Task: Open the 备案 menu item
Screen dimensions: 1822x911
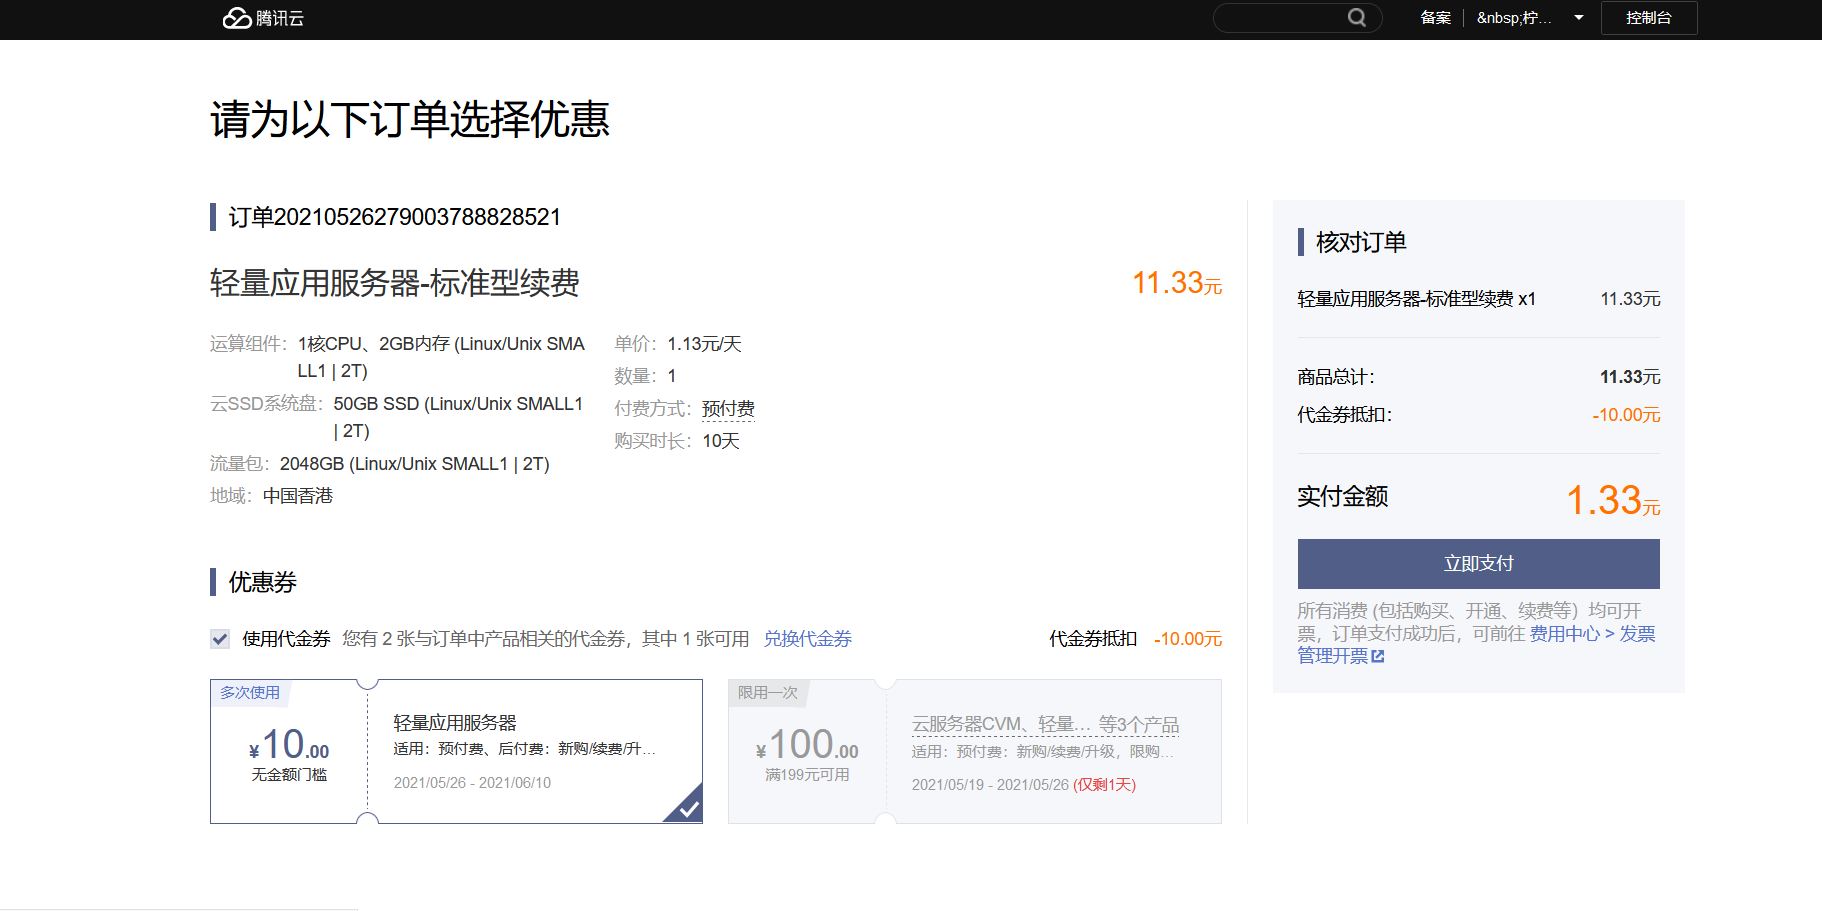Action: [1435, 18]
